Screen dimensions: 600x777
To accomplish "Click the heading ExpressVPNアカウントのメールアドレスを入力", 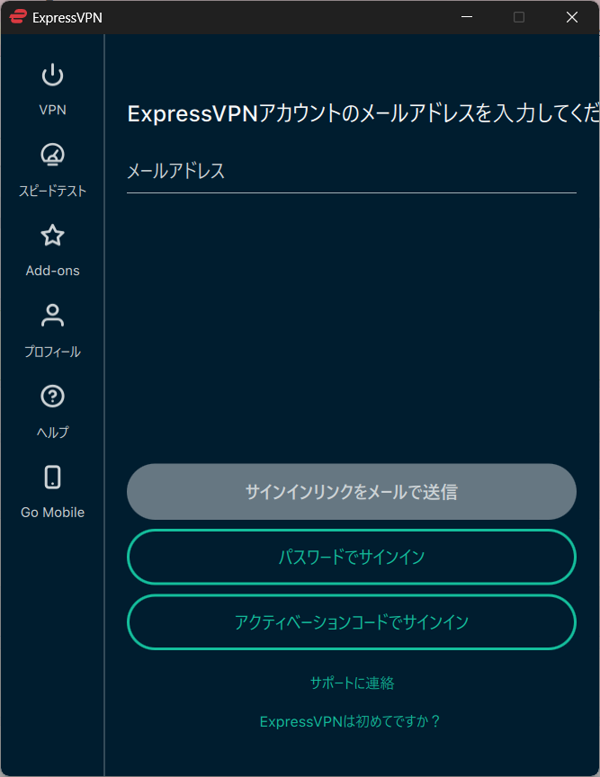I will (363, 113).
